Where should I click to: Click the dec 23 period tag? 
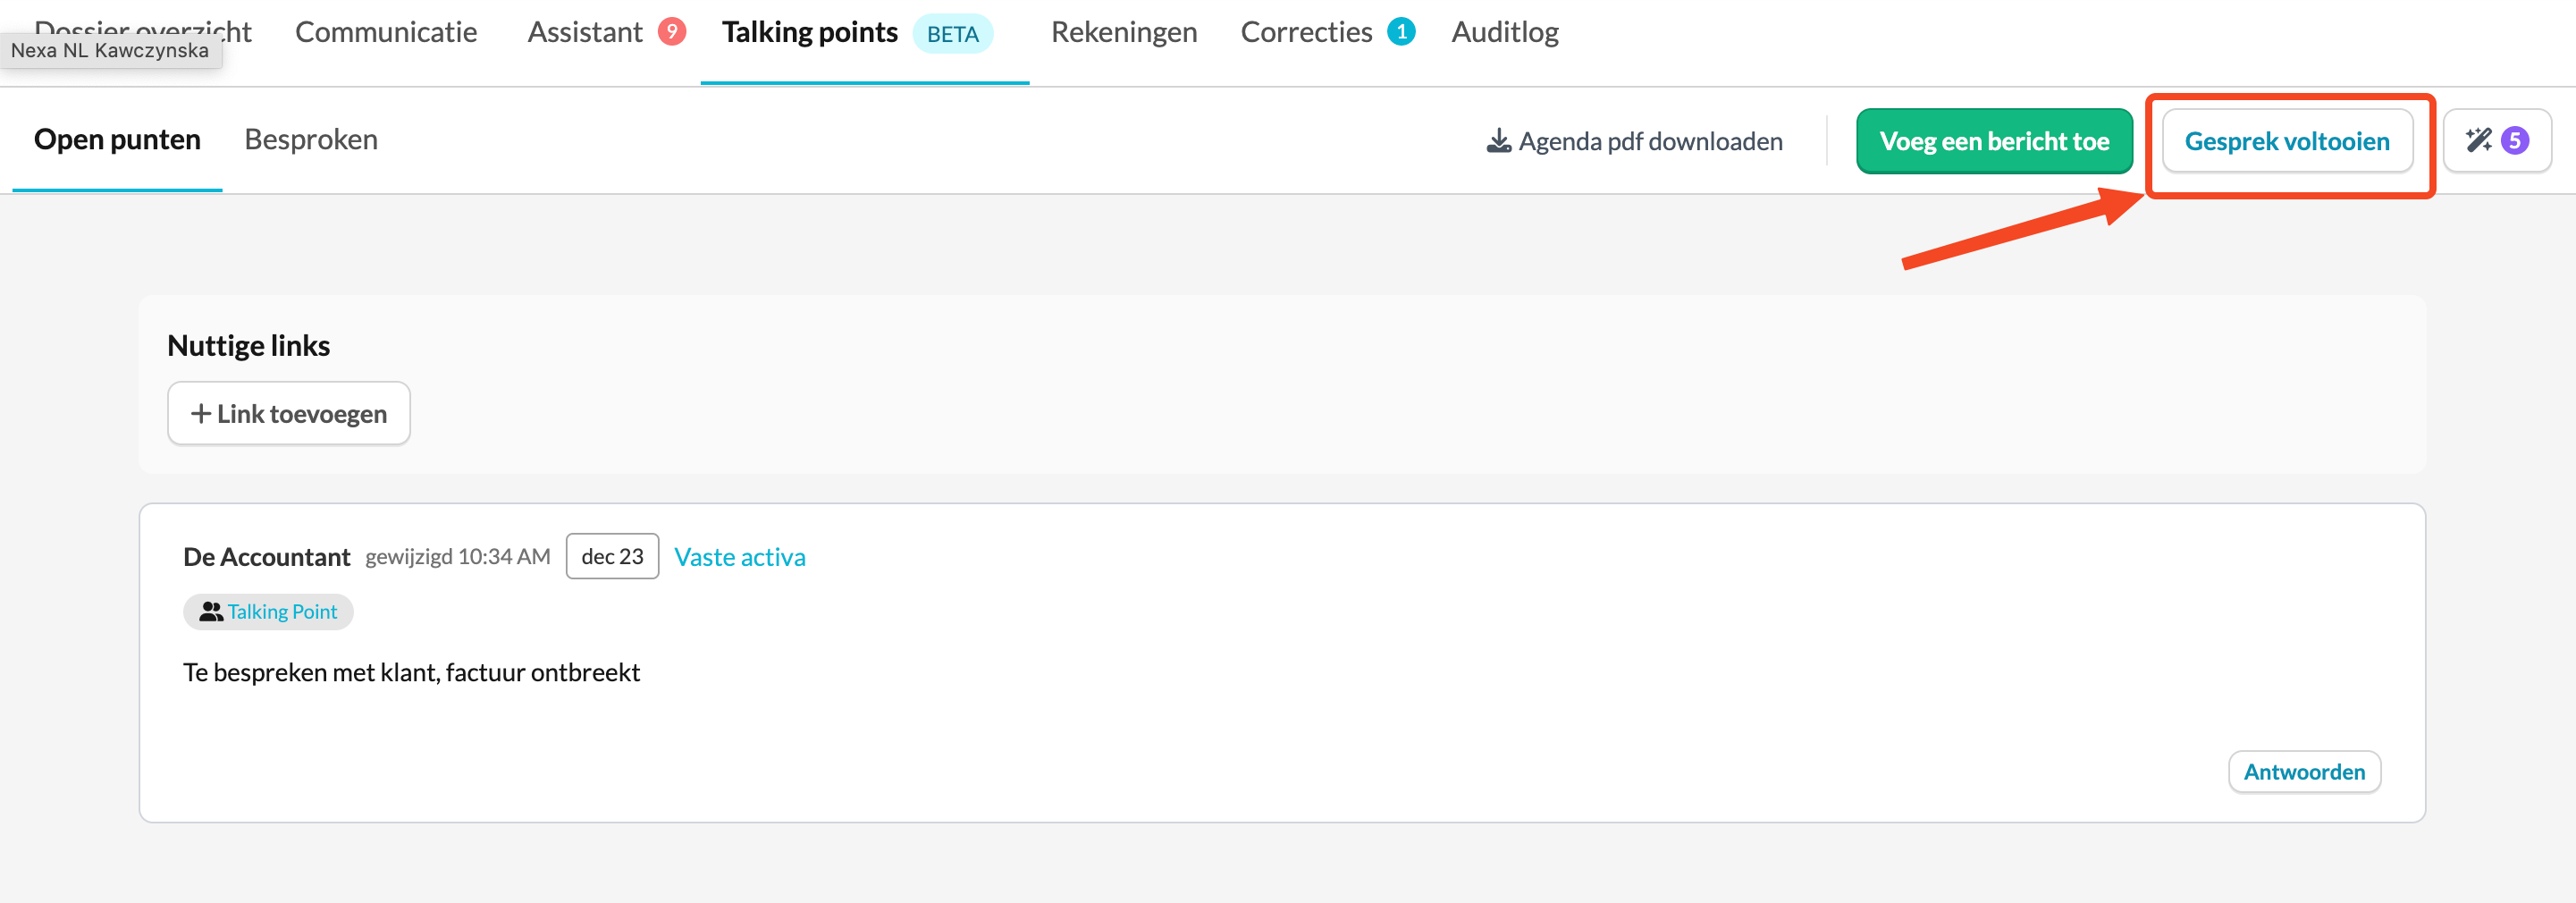(612, 556)
